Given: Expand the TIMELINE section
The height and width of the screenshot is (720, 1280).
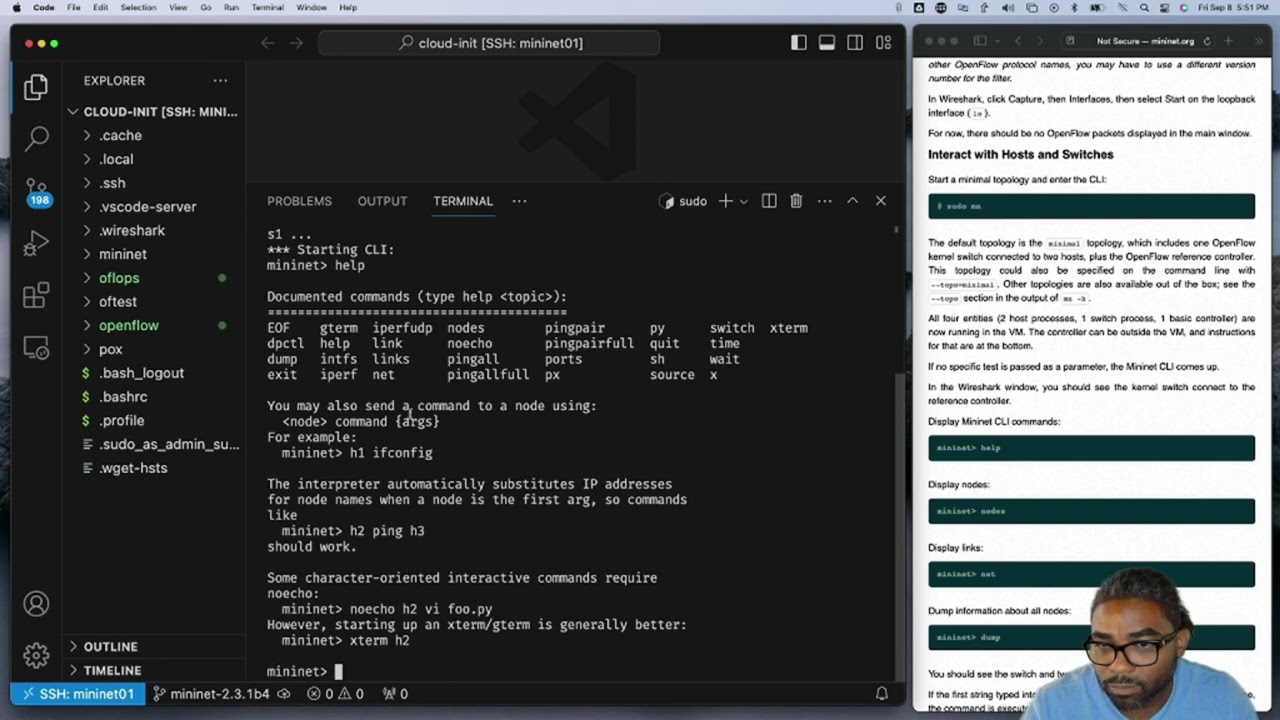Looking at the screenshot, I should tap(155, 670).
